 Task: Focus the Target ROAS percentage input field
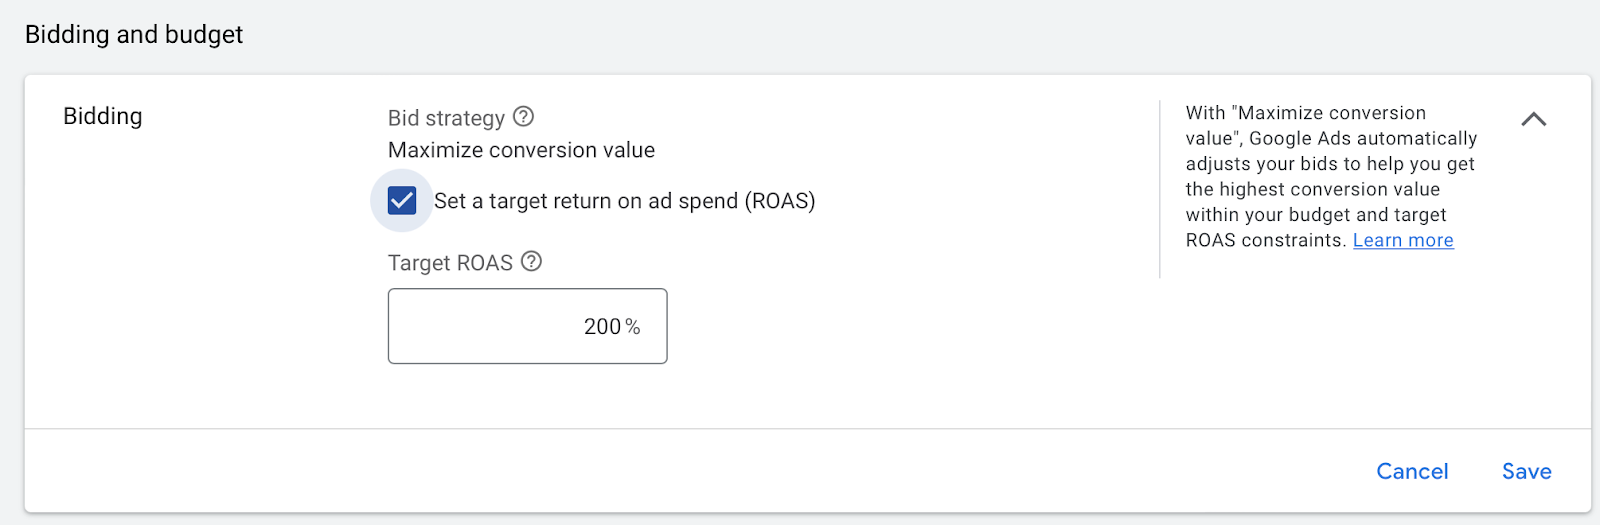527,326
